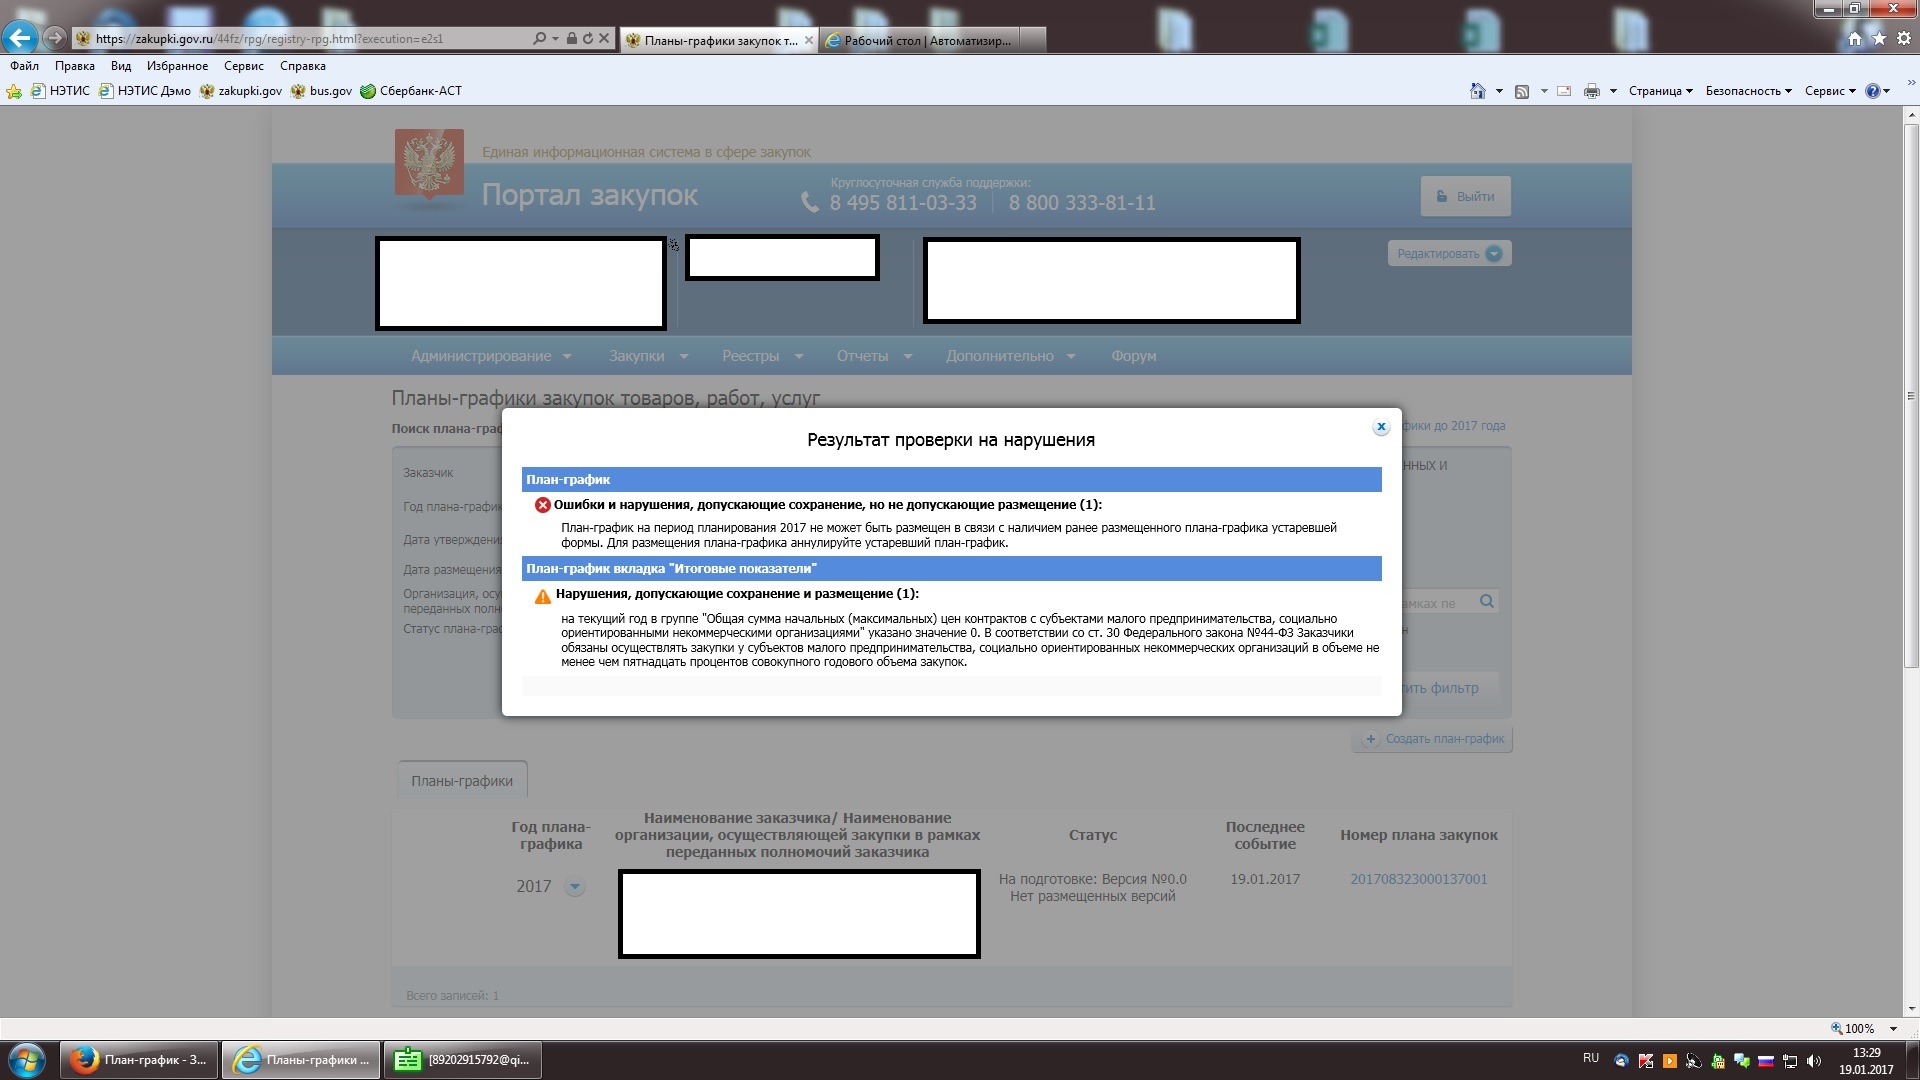Click the Firefox icon in taskbar
This screenshot has height=1080, width=1920.
click(x=85, y=1060)
